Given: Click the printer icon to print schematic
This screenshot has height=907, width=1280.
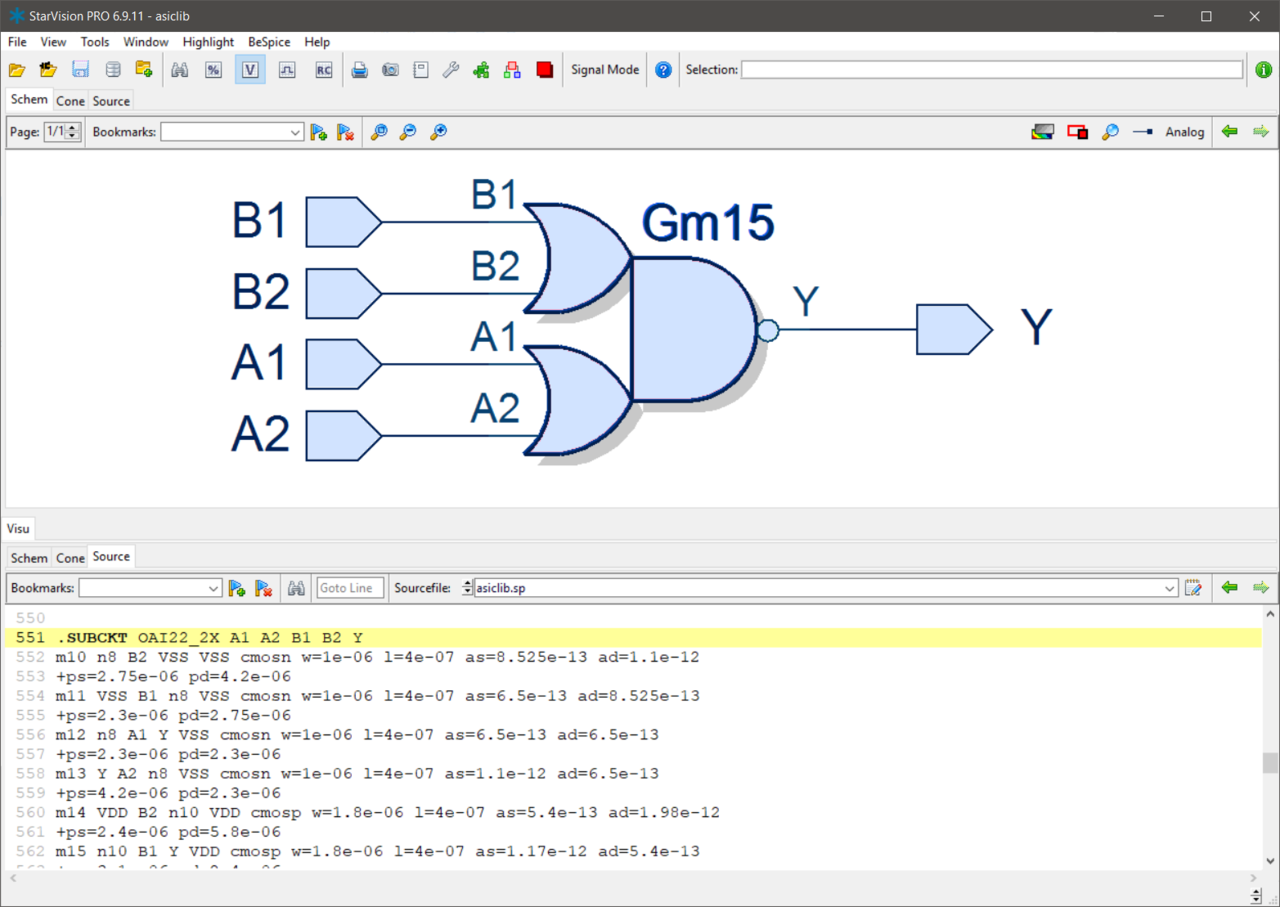Looking at the screenshot, I should coord(360,70).
